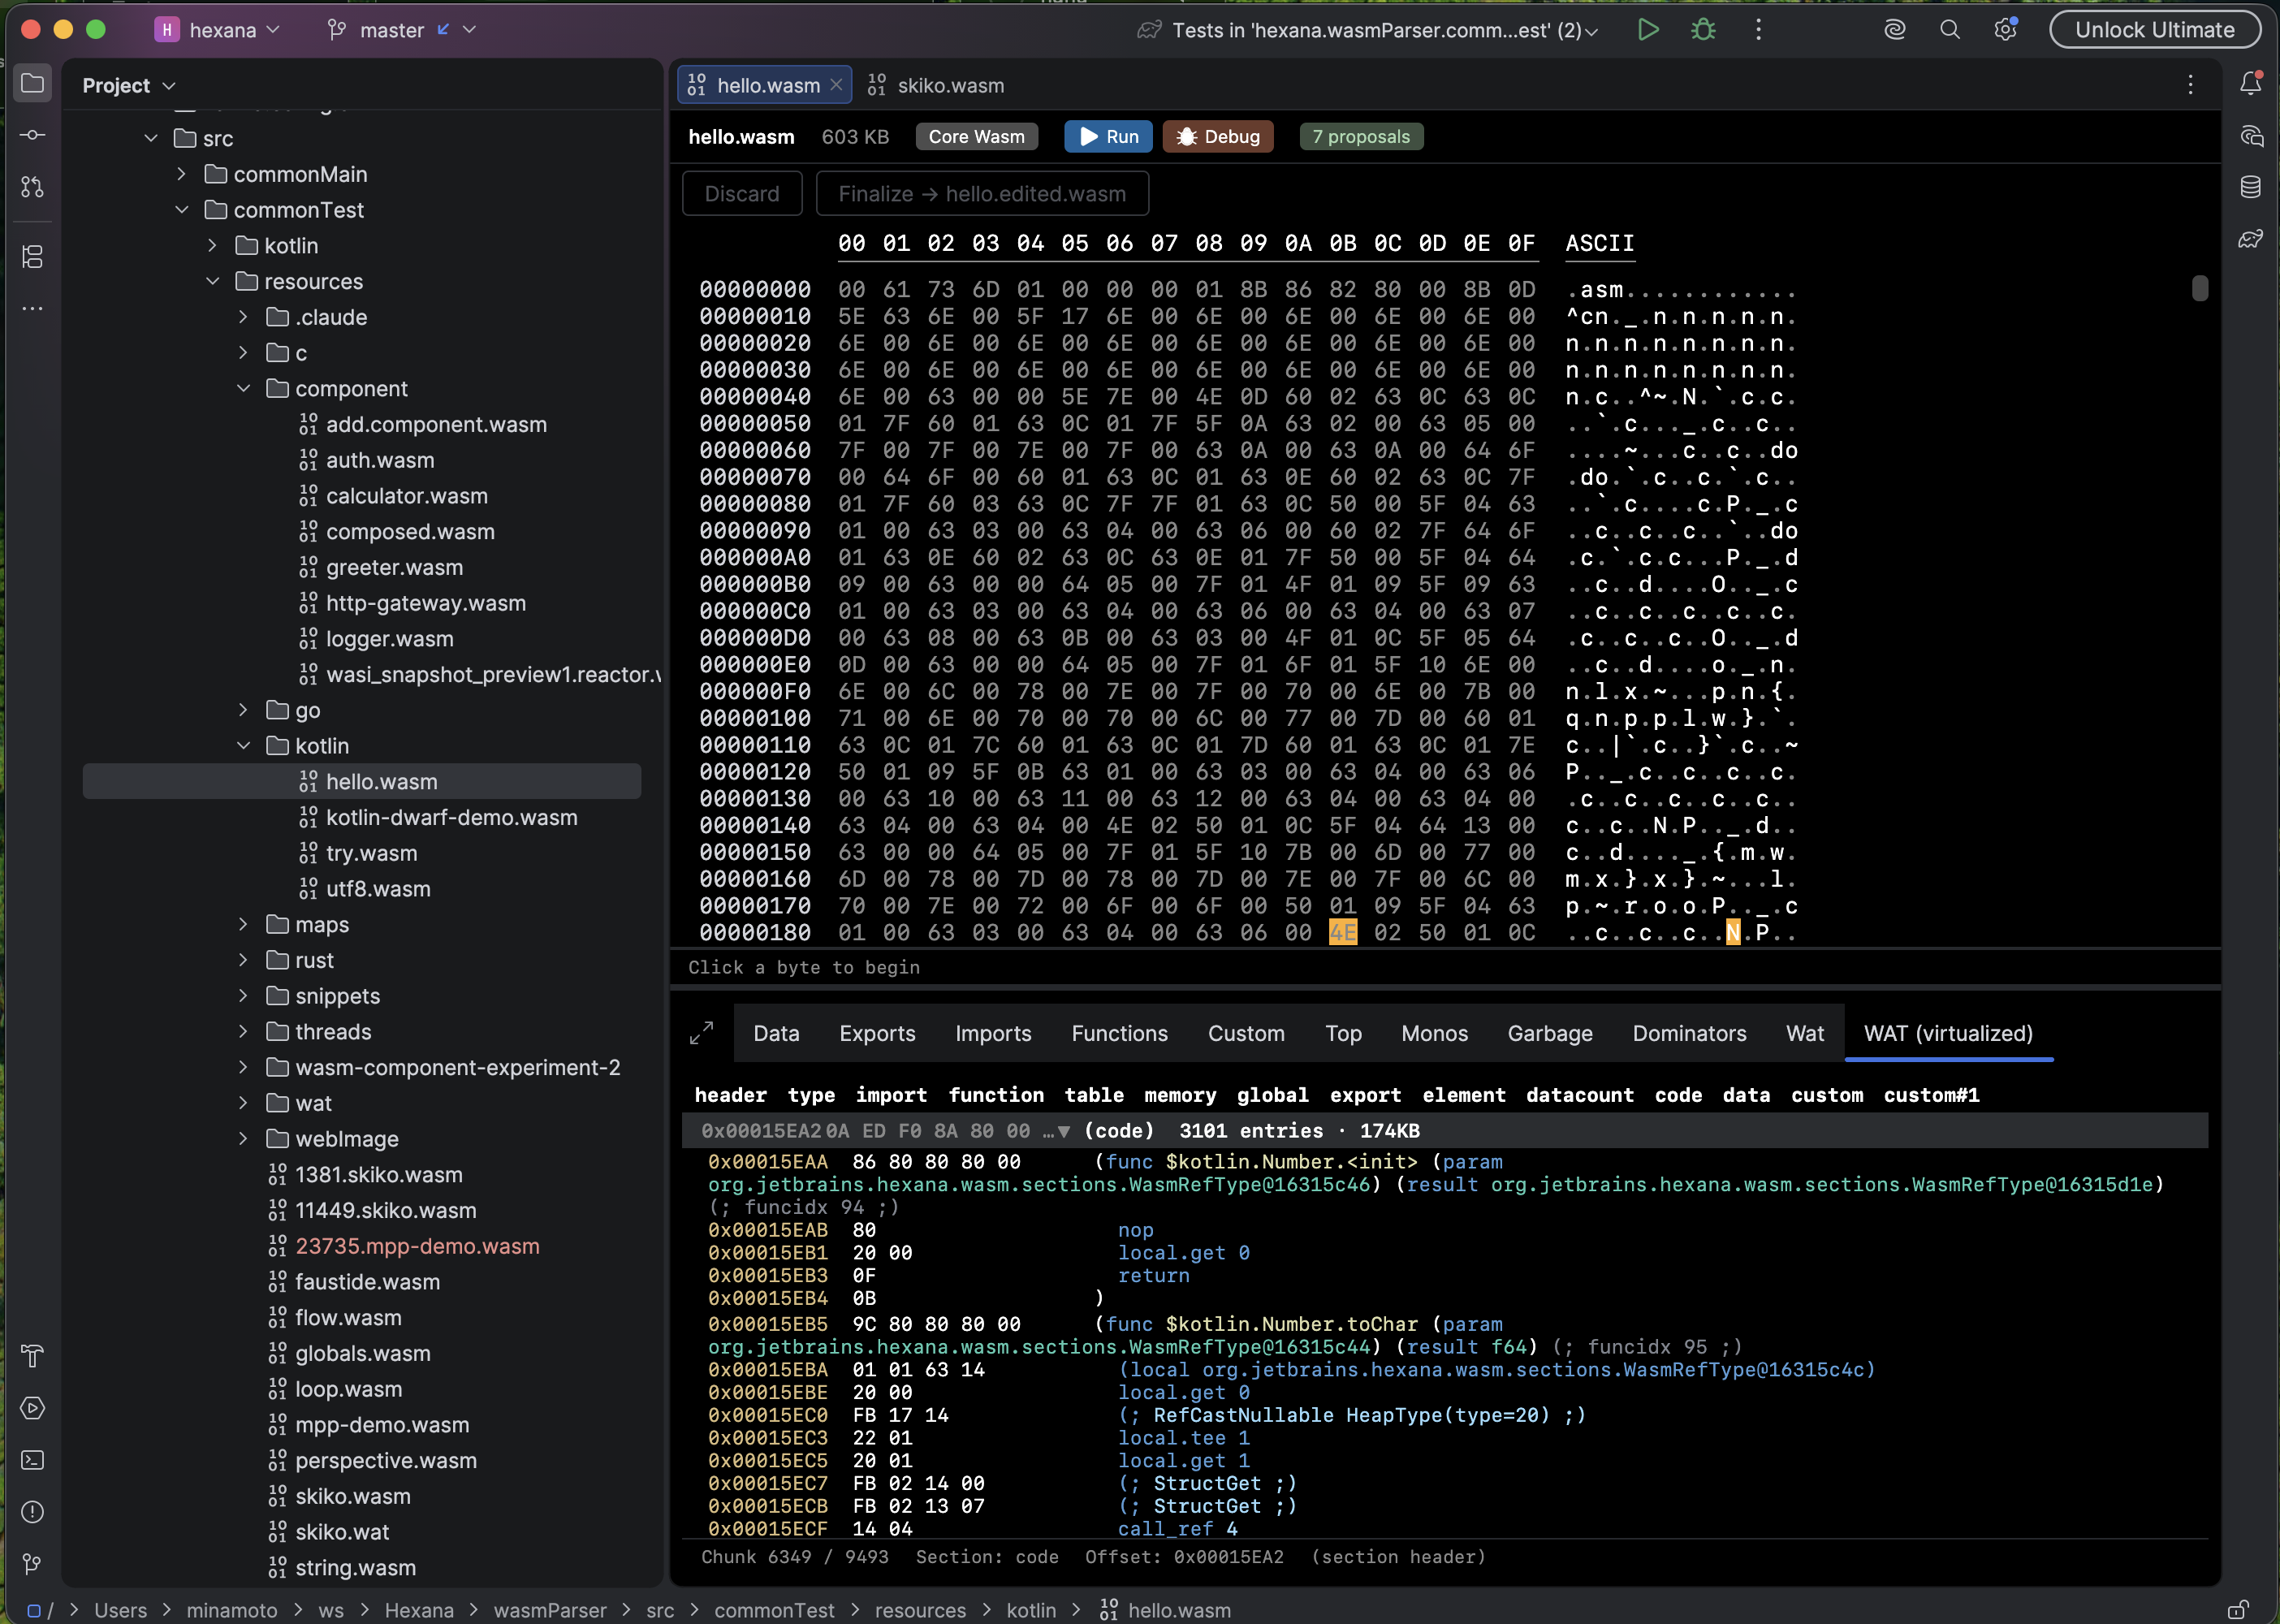The height and width of the screenshot is (1624, 2280).
Task: Select skiko.wat file in tree
Action: click(x=342, y=1531)
